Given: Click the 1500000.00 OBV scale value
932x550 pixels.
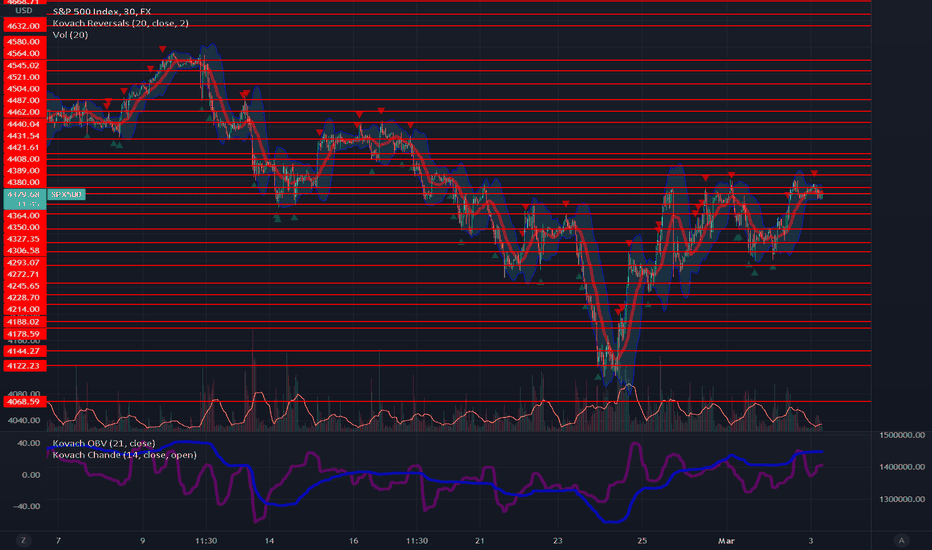Looking at the screenshot, I should click(x=902, y=435).
